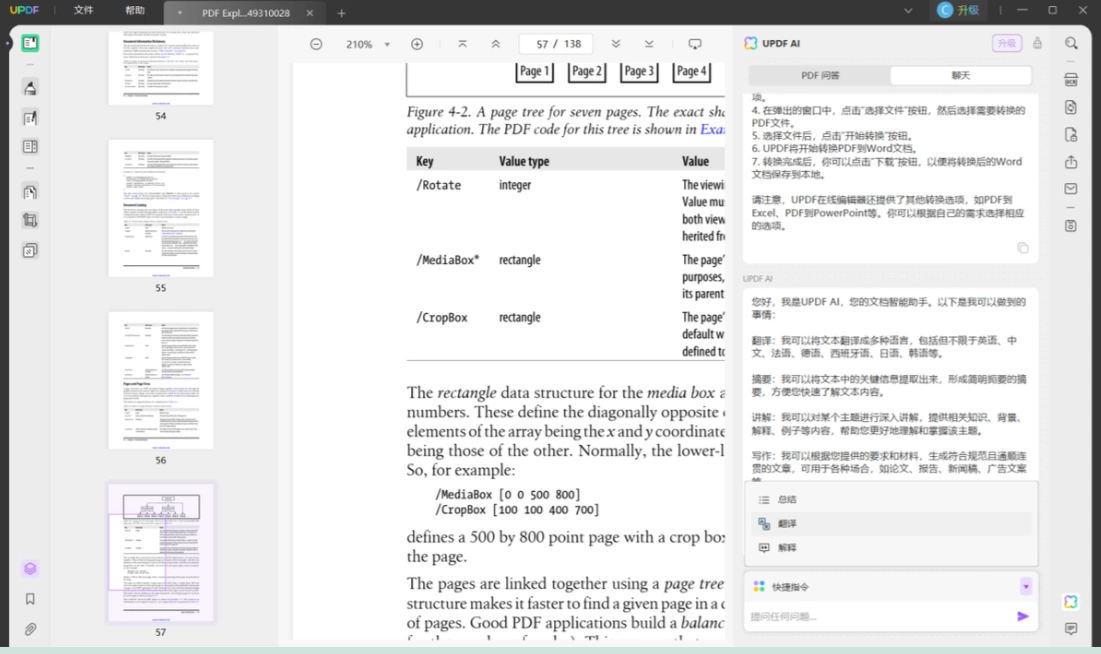The width and height of the screenshot is (1101, 654).
Task: Open the zoom percentage dropdown
Action: [387, 44]
